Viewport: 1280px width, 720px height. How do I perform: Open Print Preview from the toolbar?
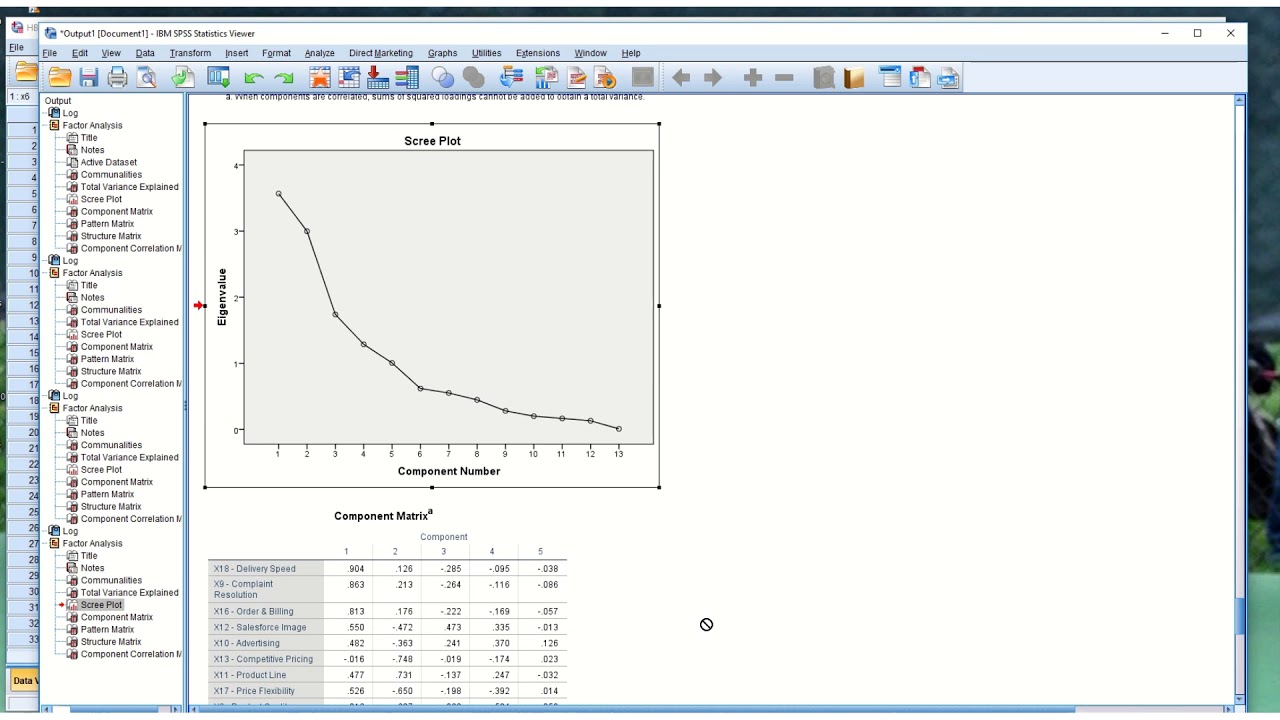pos(147,77)
